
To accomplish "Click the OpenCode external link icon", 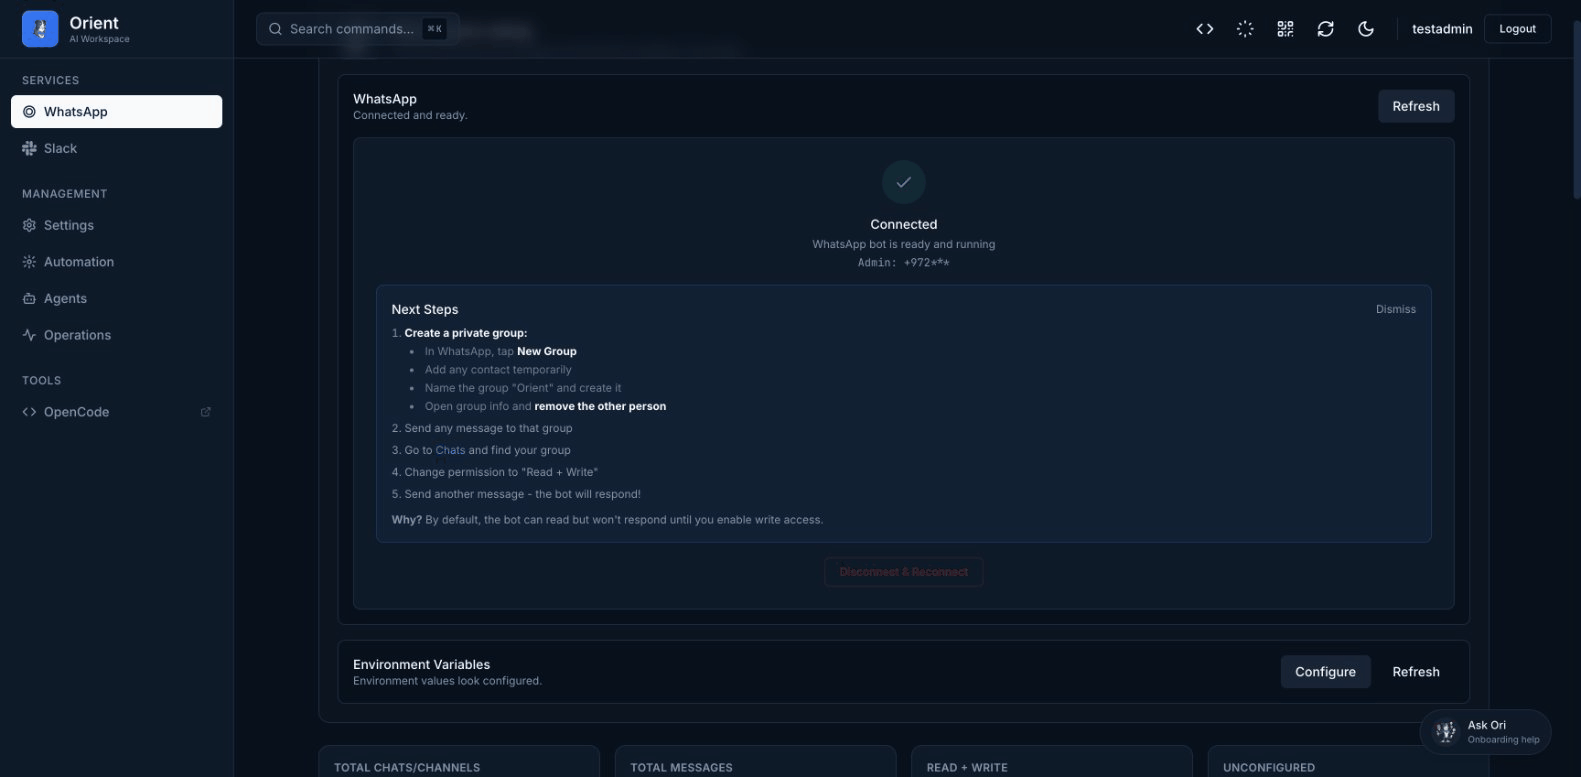I will point(206,412).
